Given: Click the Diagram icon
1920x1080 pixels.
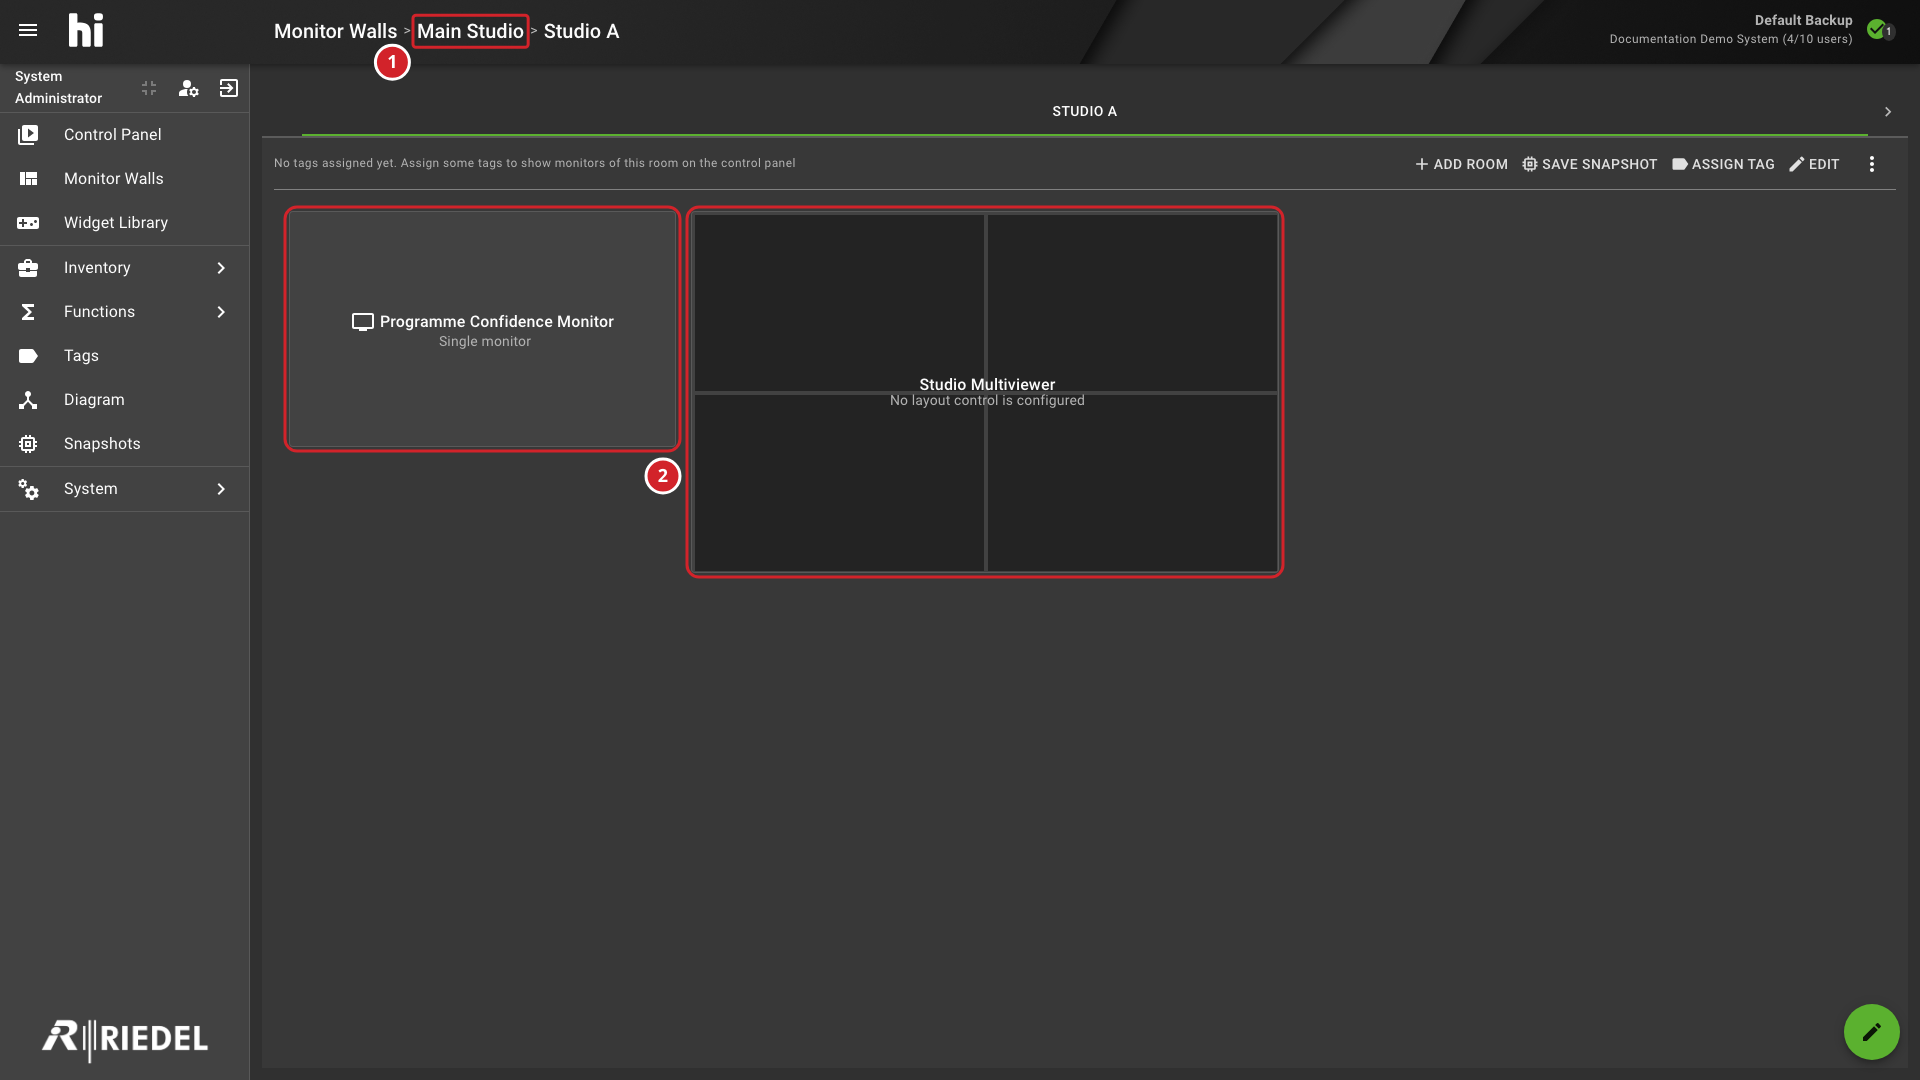Looking at the screenshot, I should (28, 399).
